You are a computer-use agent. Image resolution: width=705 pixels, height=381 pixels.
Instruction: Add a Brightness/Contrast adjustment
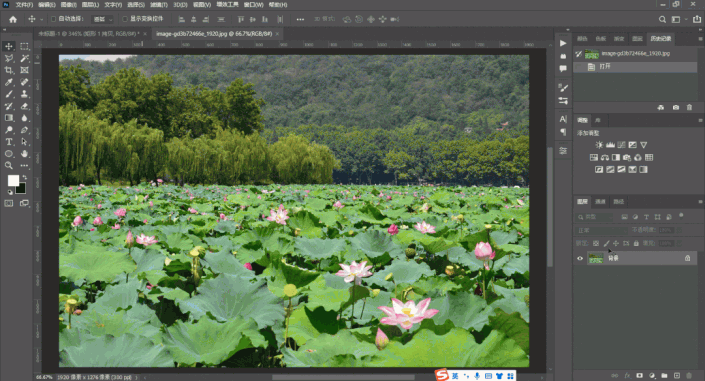point(599,145)
